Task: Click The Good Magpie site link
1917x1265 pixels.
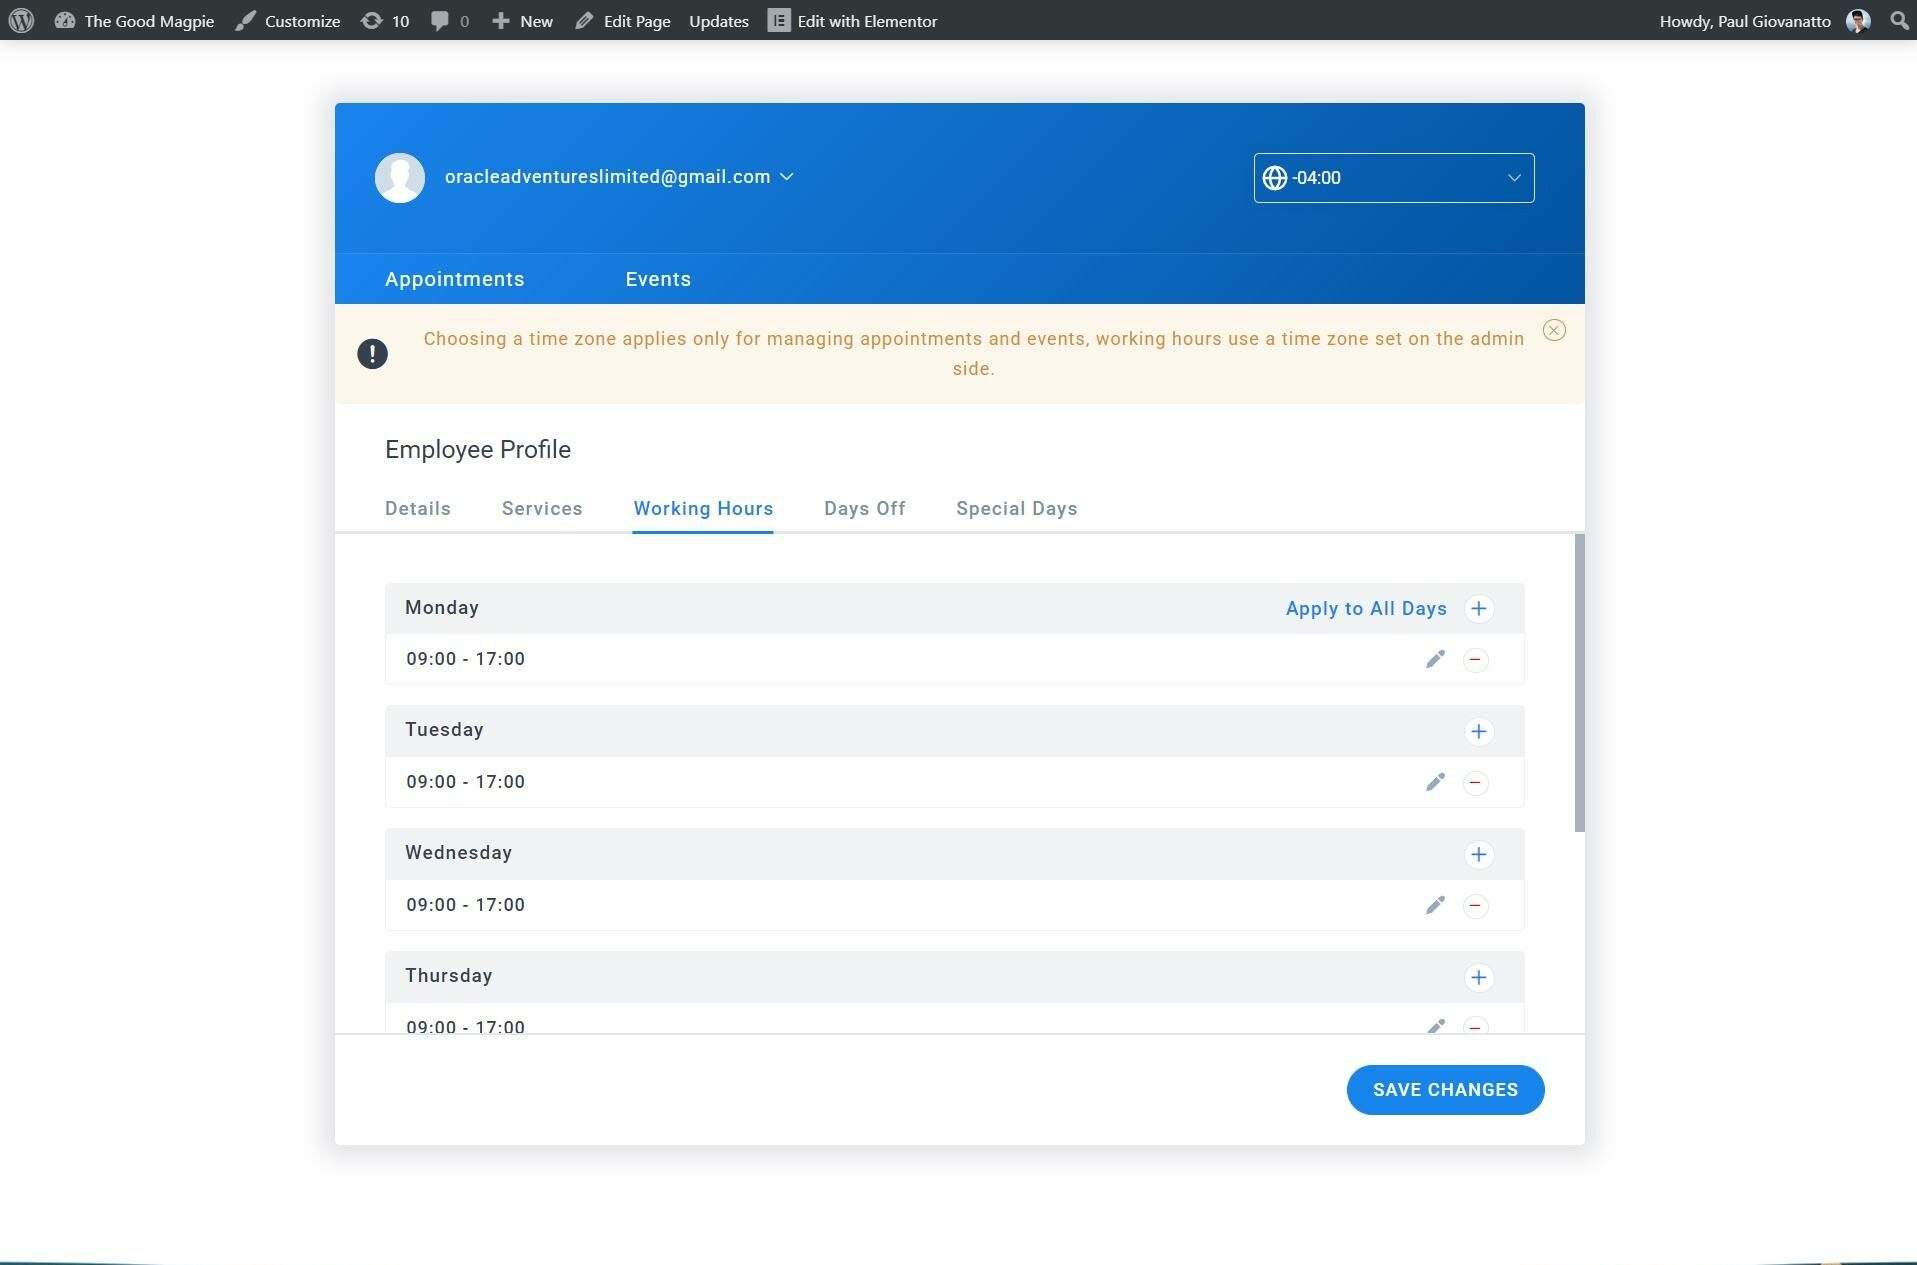Action: (134, 21)
